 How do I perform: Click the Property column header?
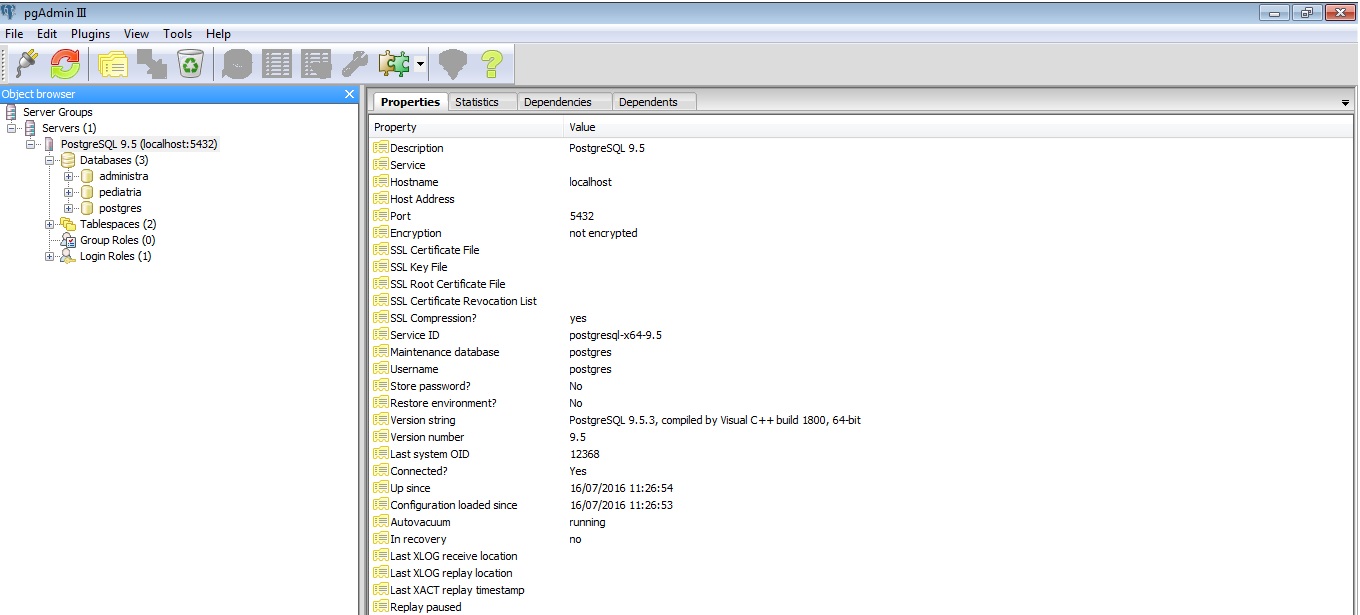(x=466, y=127)
